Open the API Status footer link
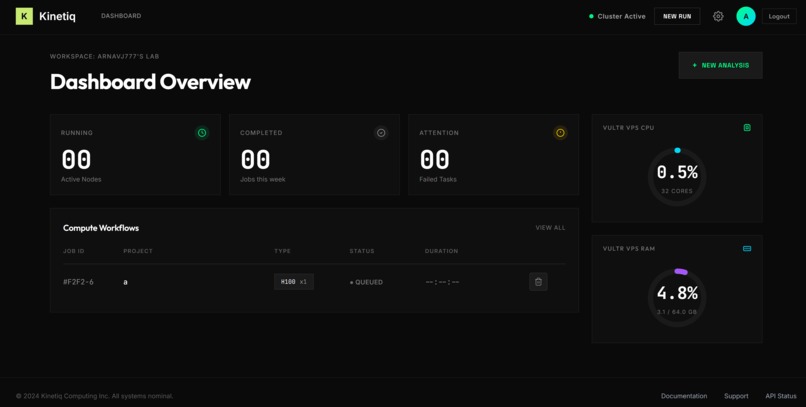 tap(781, 396)
